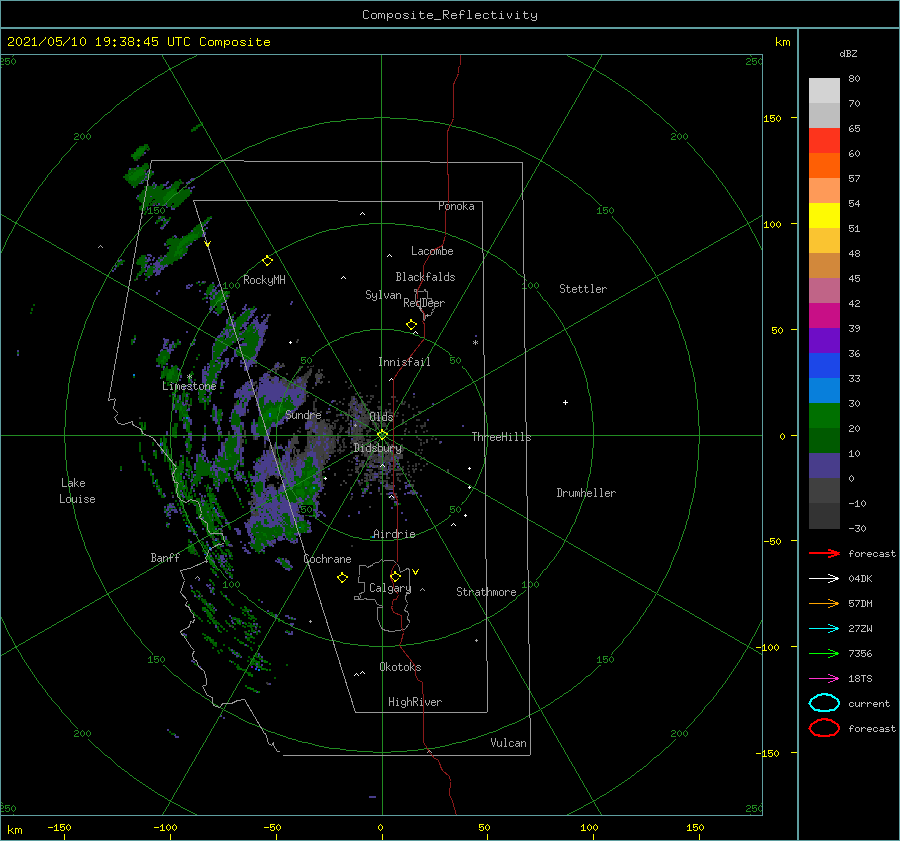This screenshot has height=841, width=900.
Task: Click the Blackfalds label
Action: pyautogui.click(x=425, y=277)
